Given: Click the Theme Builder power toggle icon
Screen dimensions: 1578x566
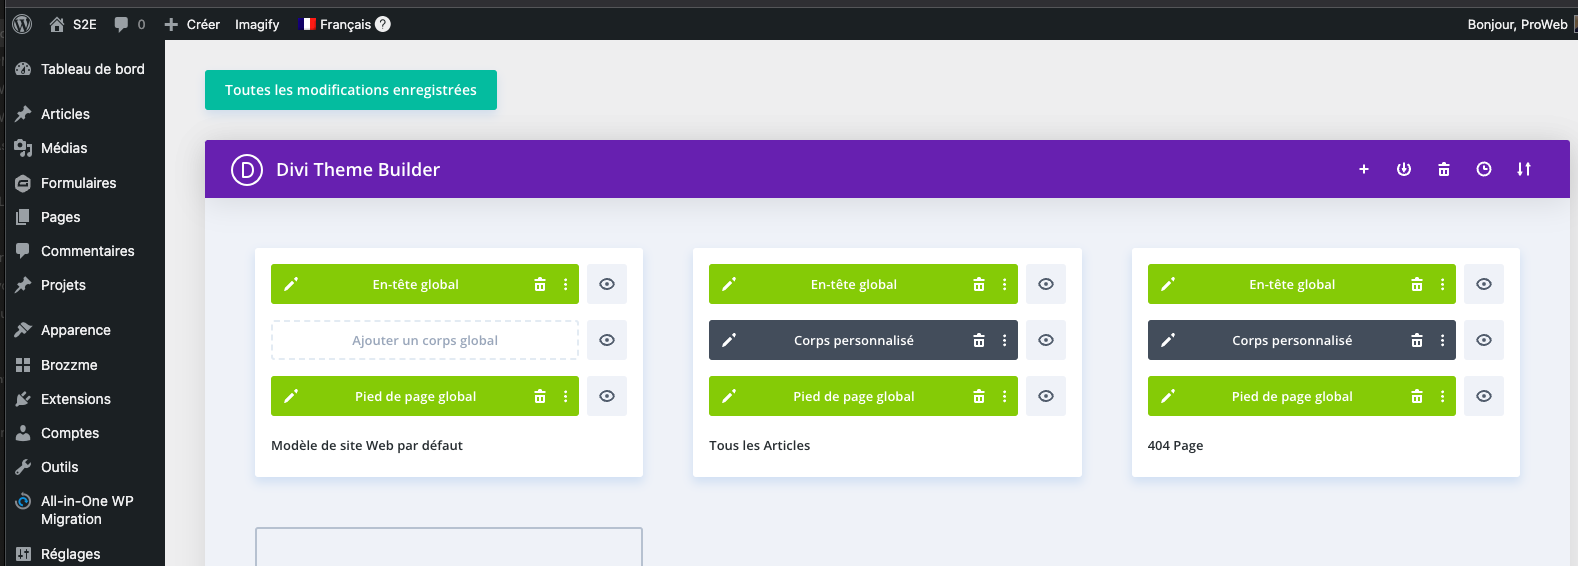Looking at the screenshot, I should (1404, 169).
